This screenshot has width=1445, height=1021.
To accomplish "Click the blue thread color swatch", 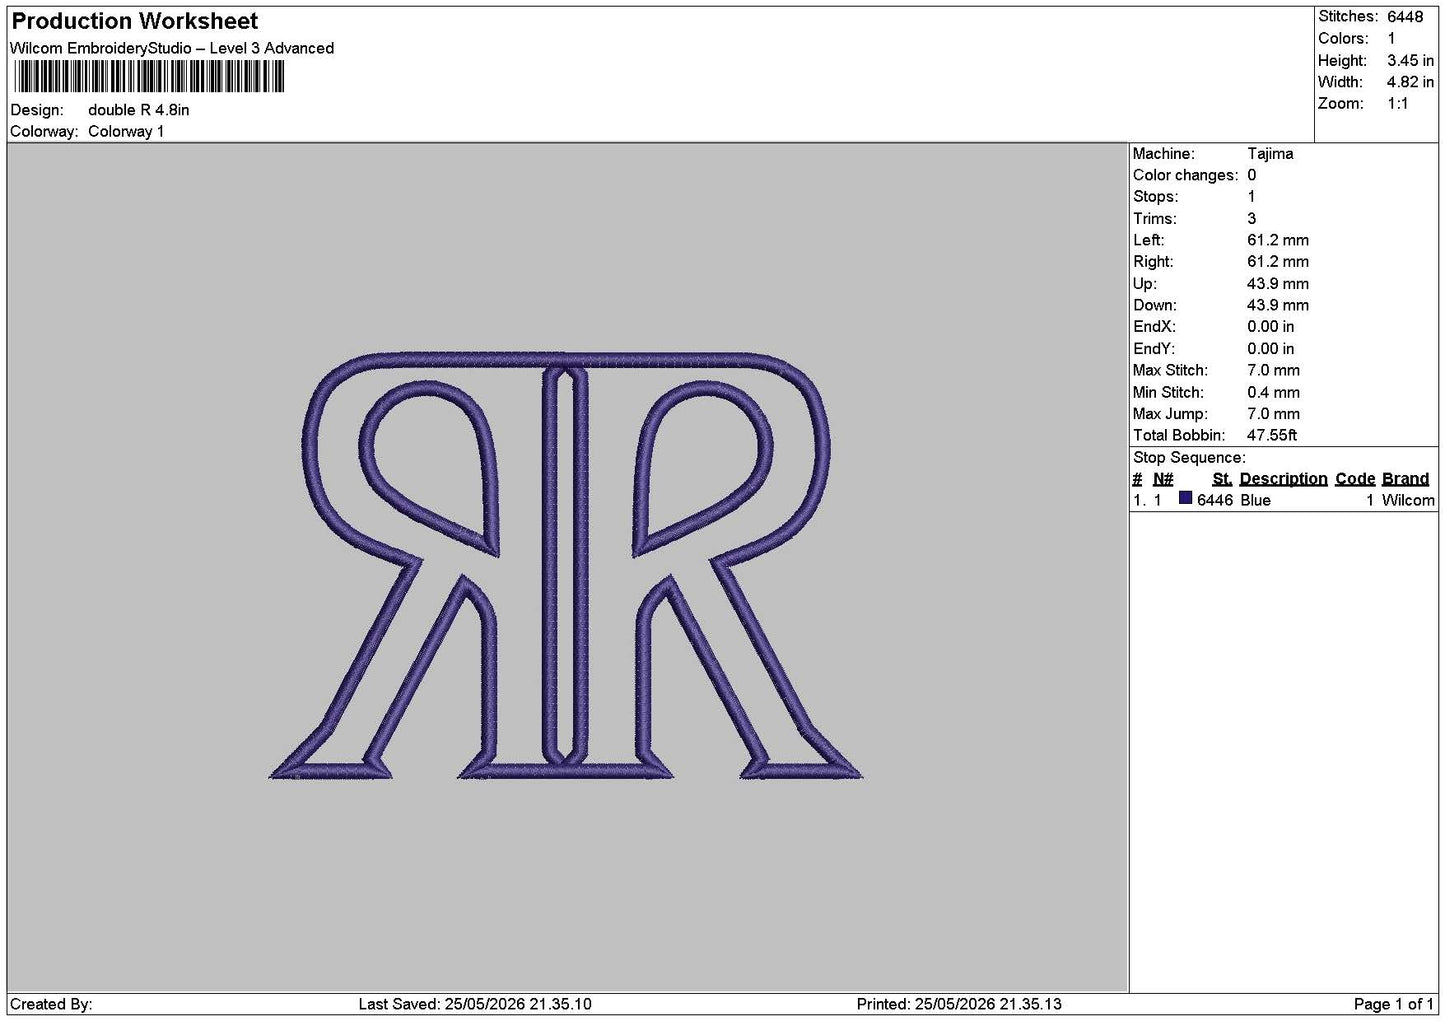I will click(1185, 499).
